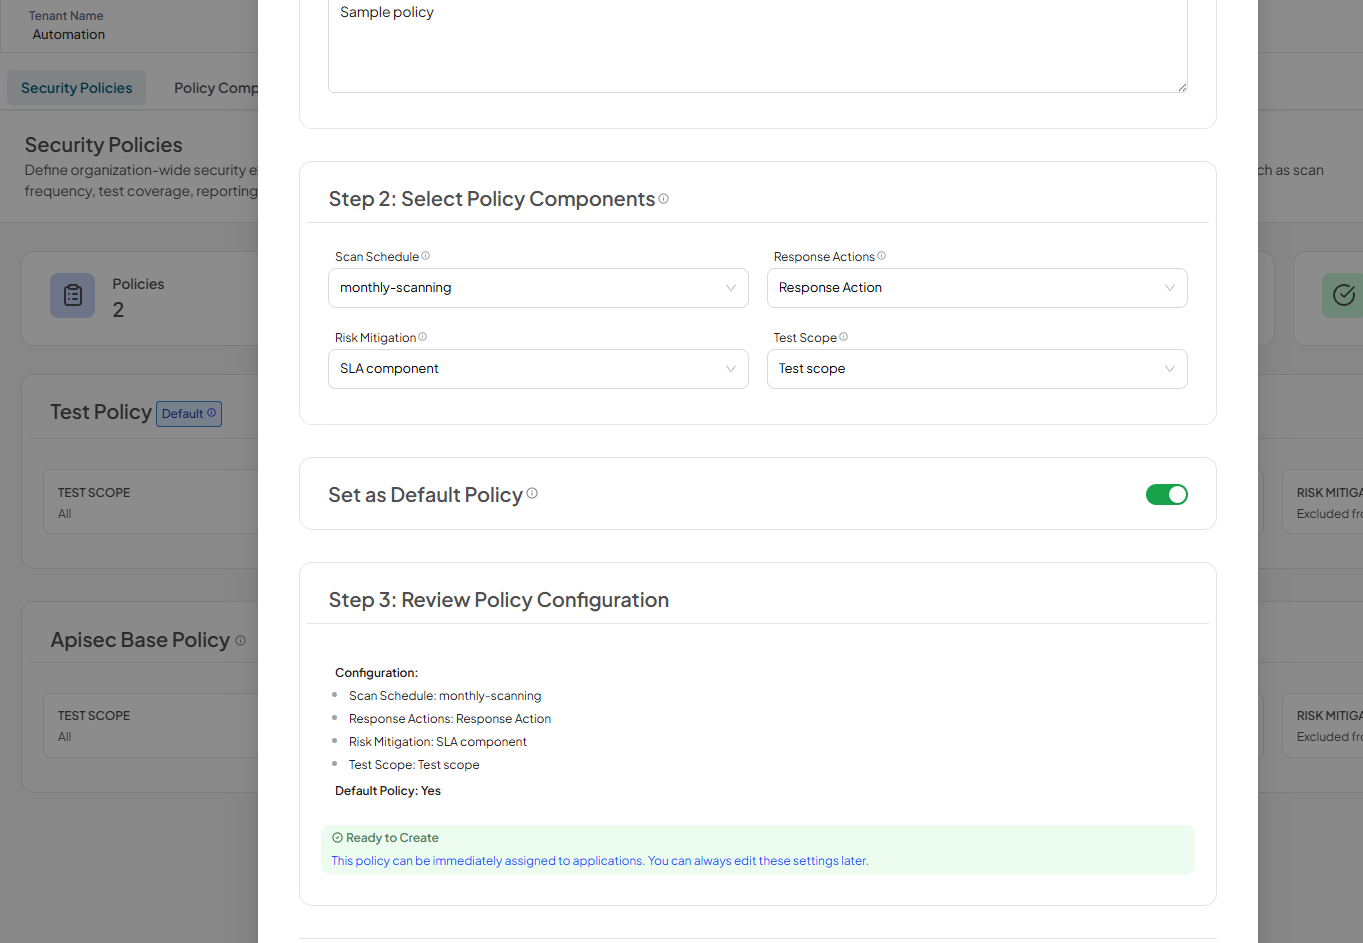
Task: Click the Default badge on Test Policy
Action: click(189, 414)
